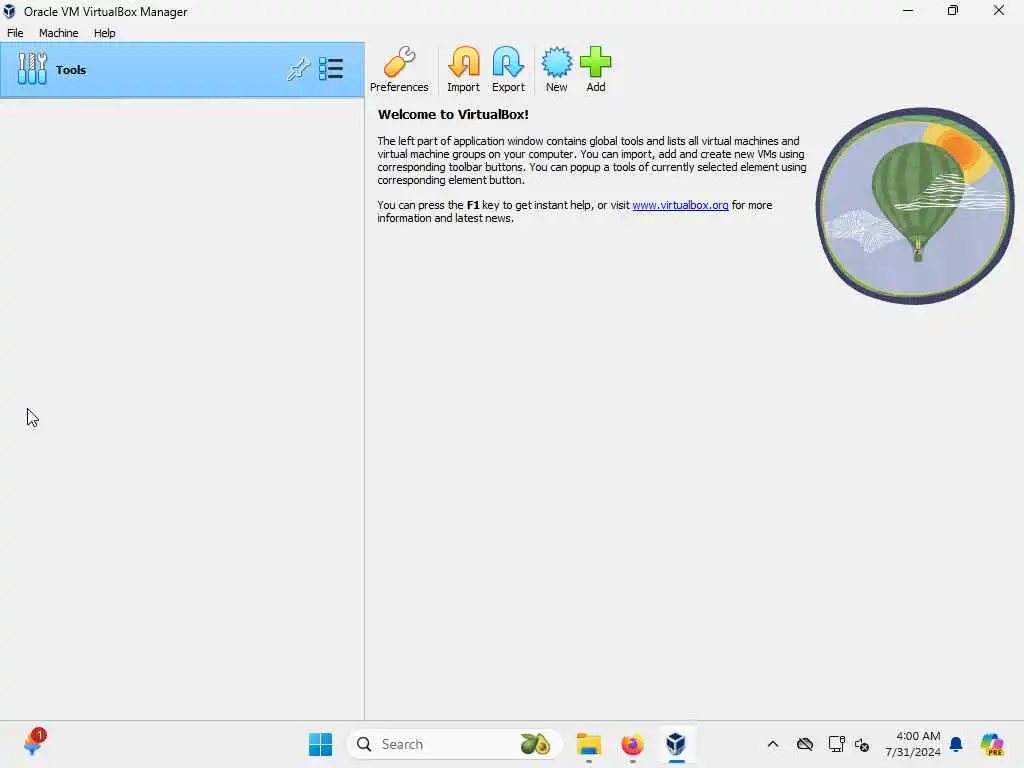Click the Import appliance icon
The height and width of the screenshot is (768, 1024).
point(463,69)
